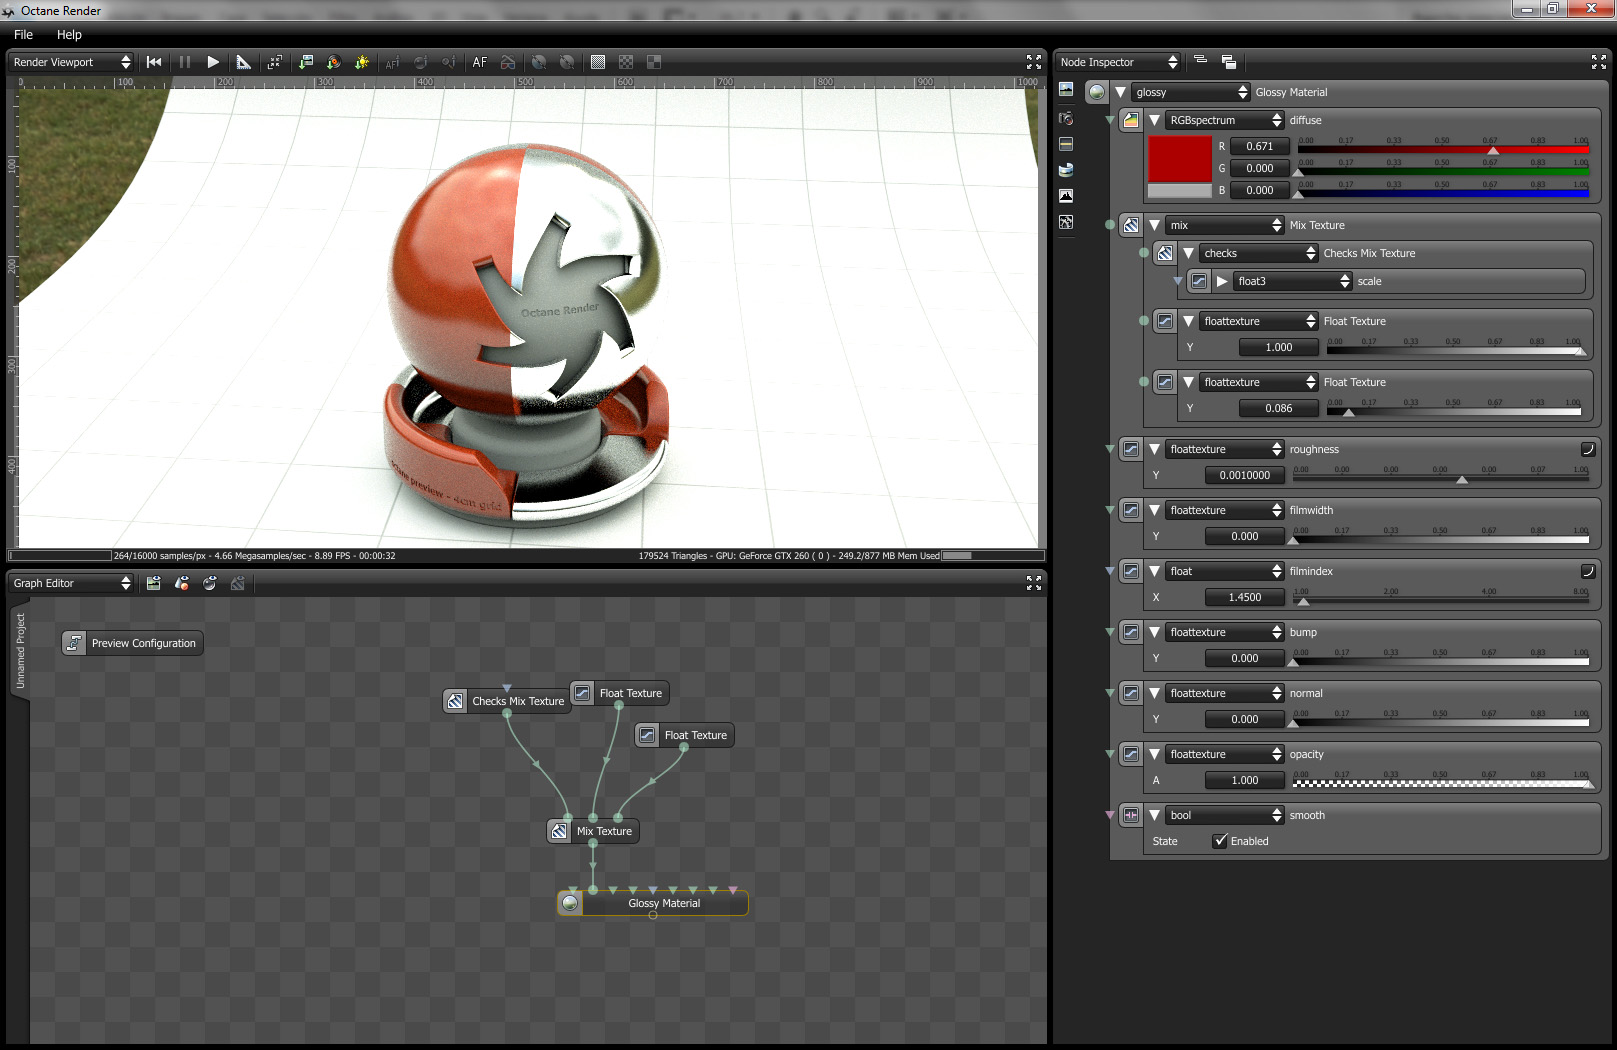This screenshot has width=1617, height=1050.
Task: Click the black-and-white mountain icon in inspector sidebar
Action: tap(1066, 196)
